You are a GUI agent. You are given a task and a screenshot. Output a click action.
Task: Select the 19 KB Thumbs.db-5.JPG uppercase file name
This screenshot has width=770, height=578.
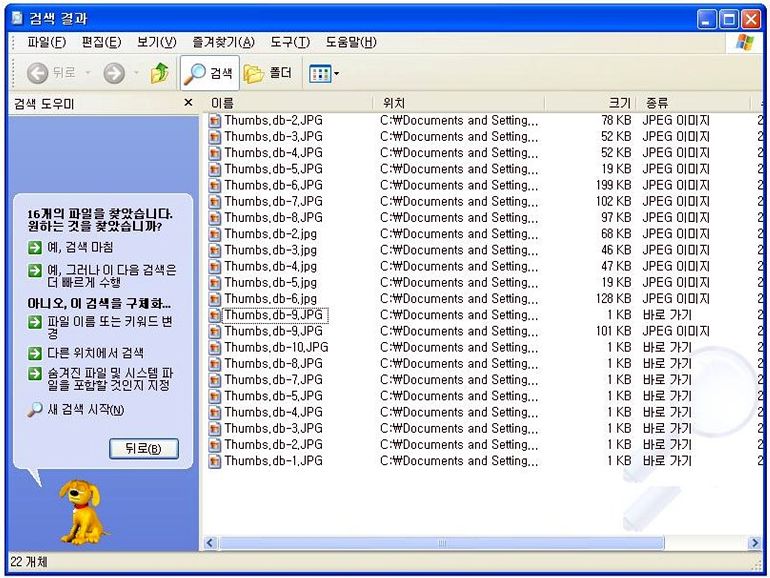274,169
